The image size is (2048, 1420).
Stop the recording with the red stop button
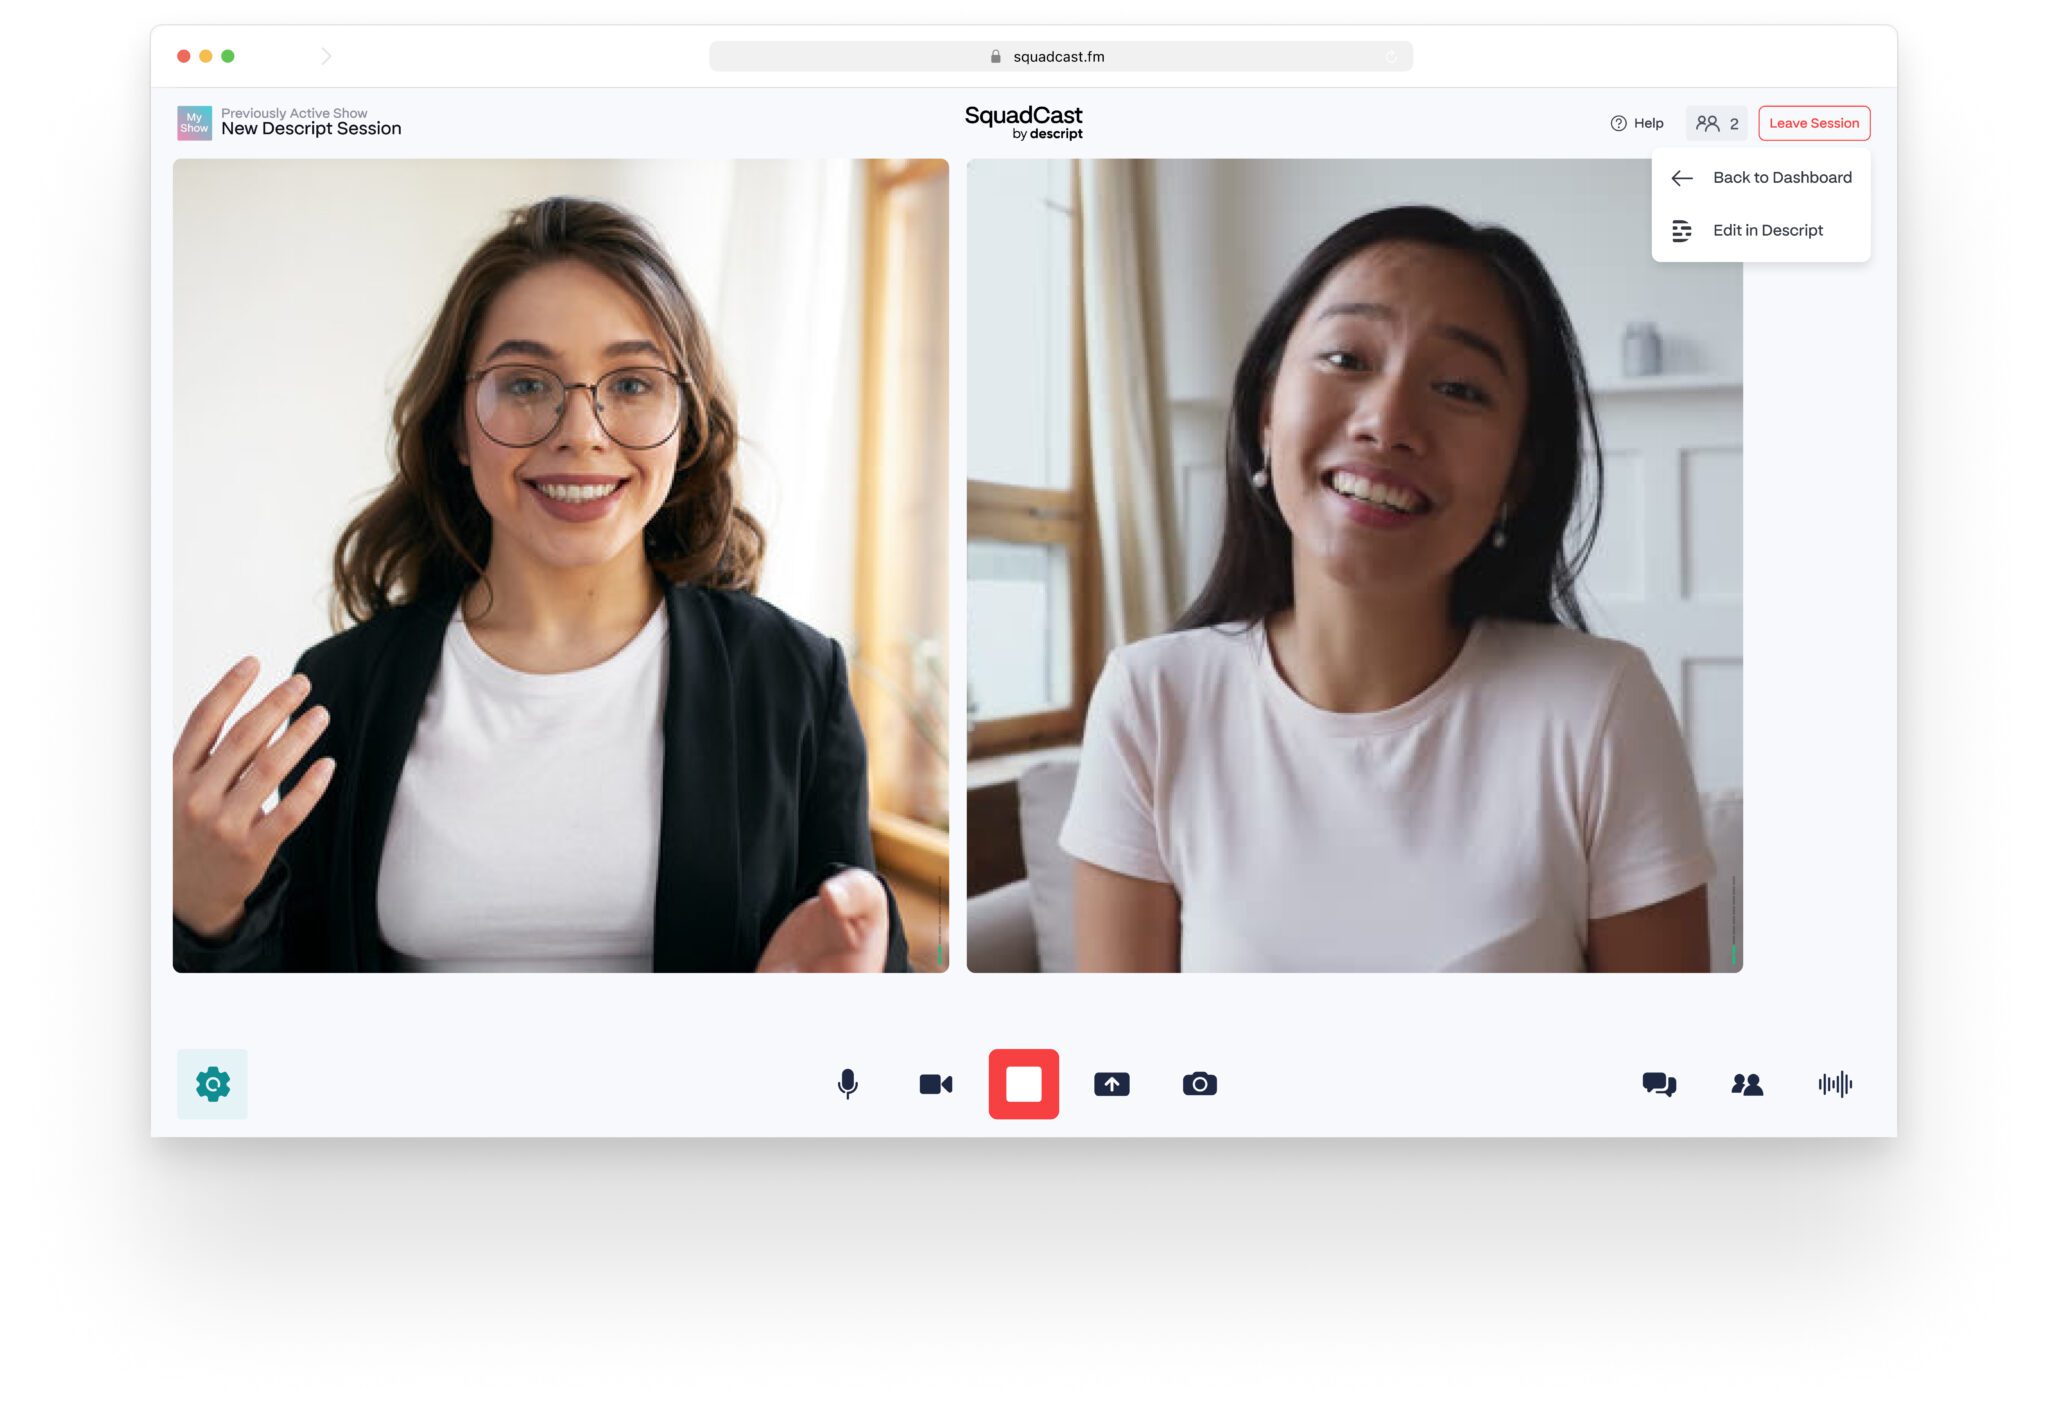tap(1024, 1084)
